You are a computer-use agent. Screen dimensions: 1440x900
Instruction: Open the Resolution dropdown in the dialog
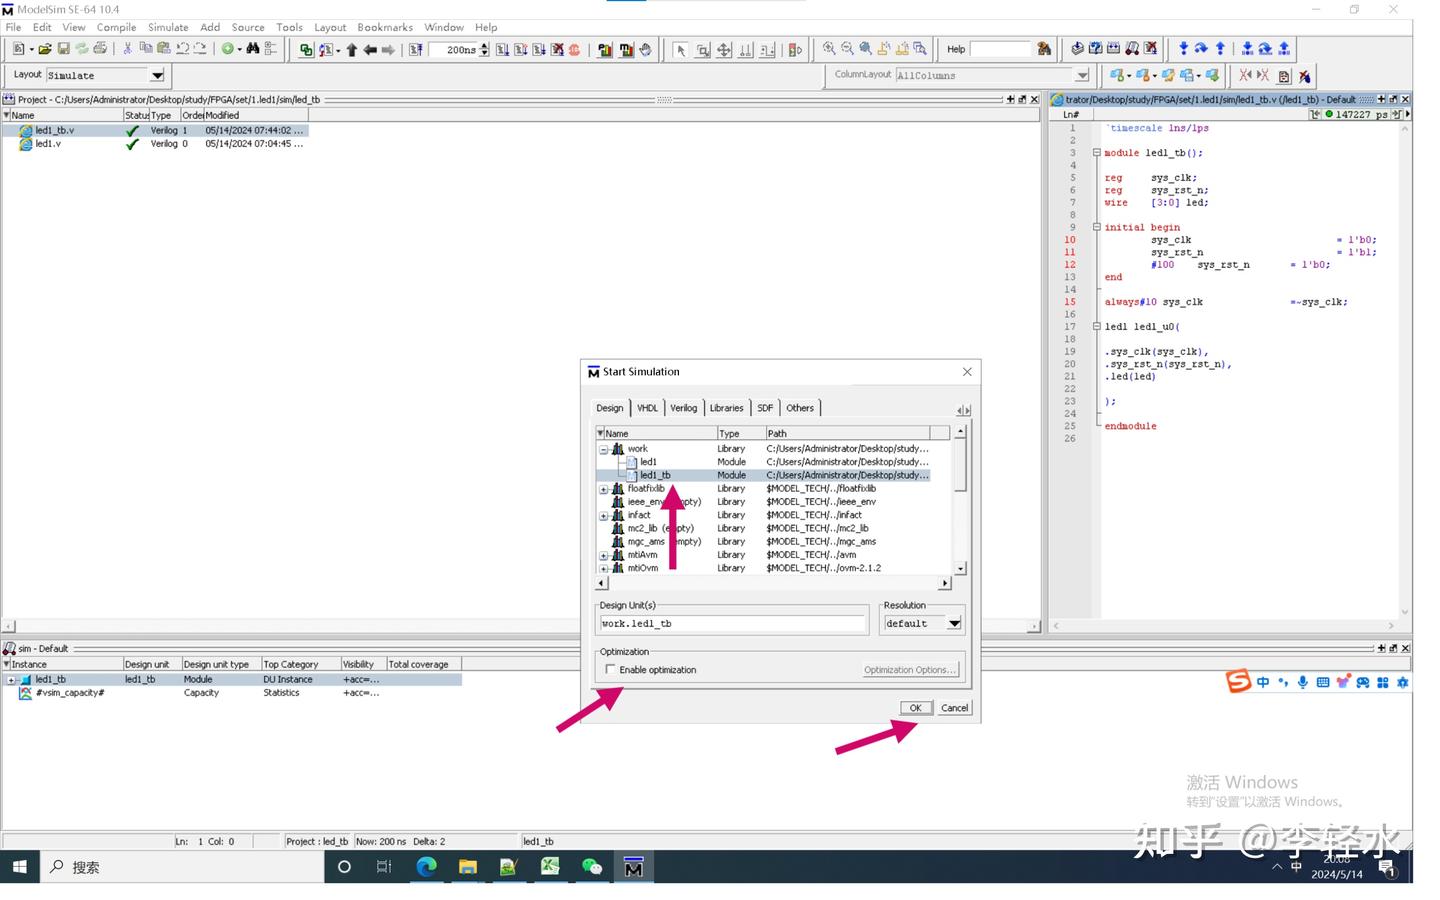[x=954, y=624]
